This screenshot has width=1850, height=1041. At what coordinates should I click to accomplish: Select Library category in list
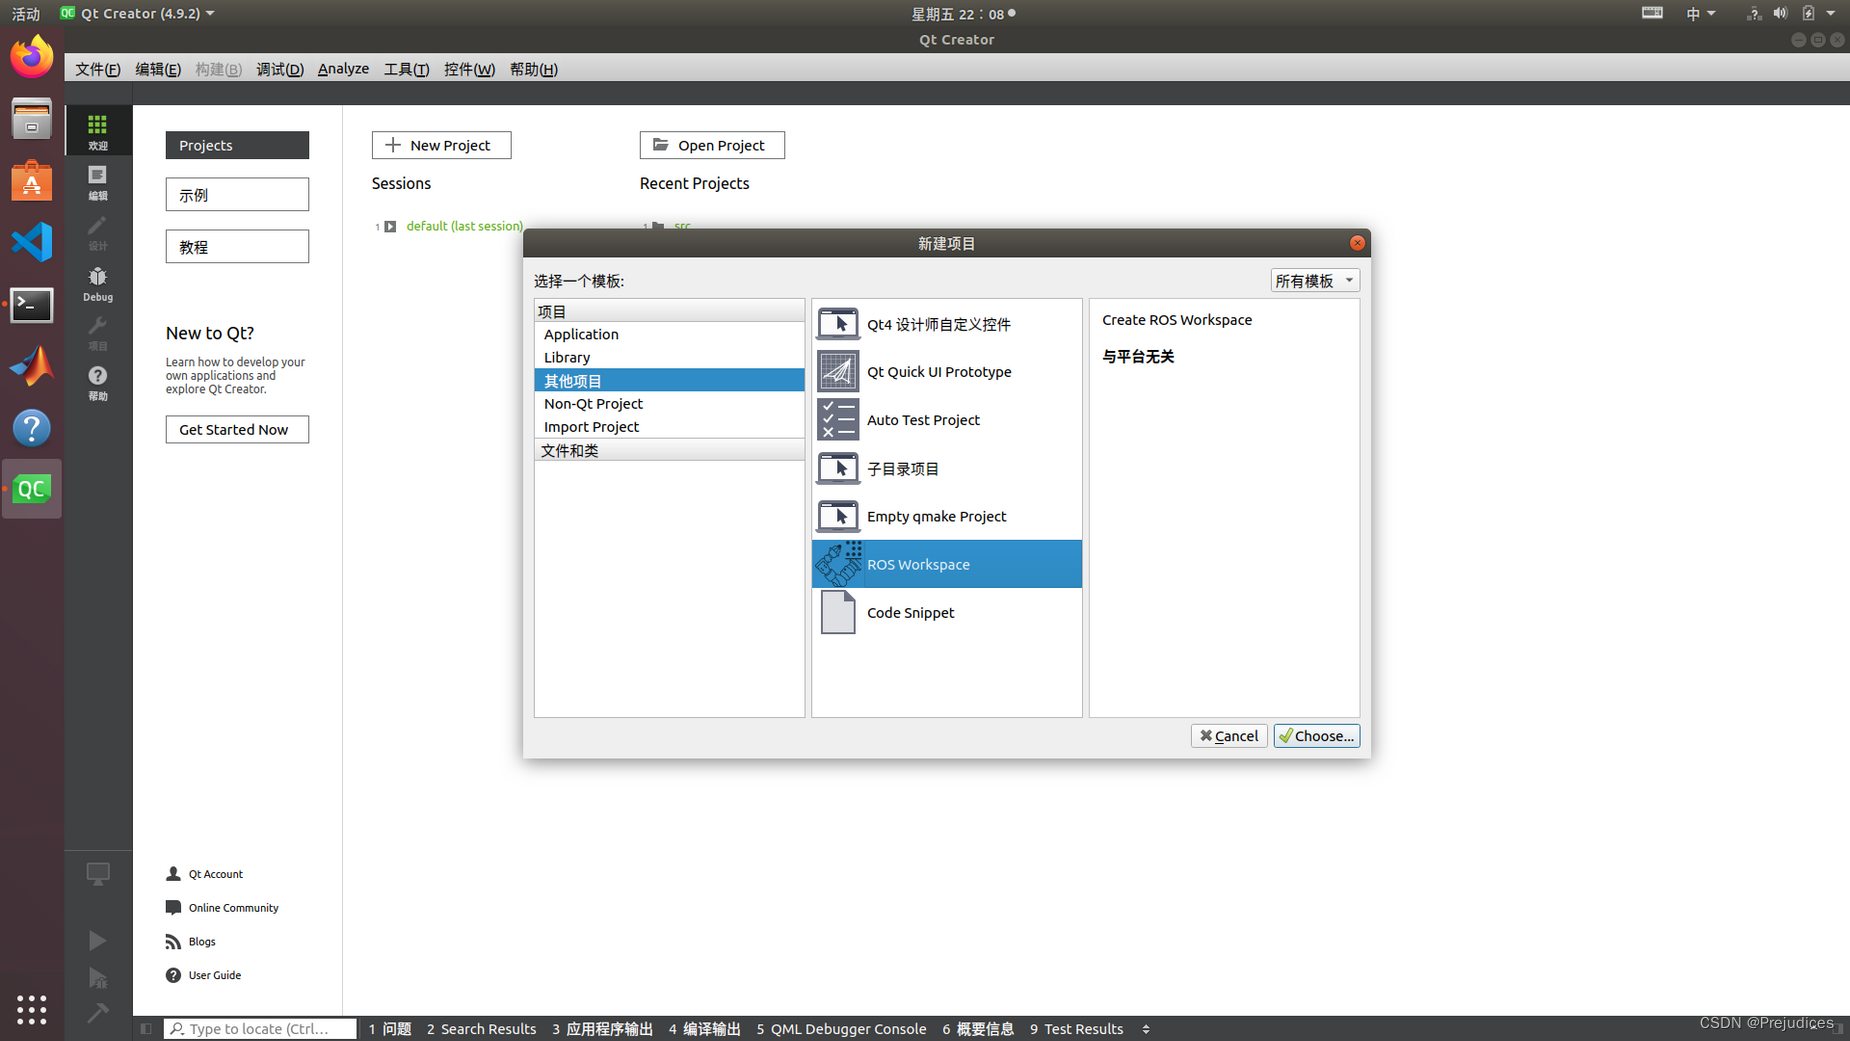coord(669,357)
